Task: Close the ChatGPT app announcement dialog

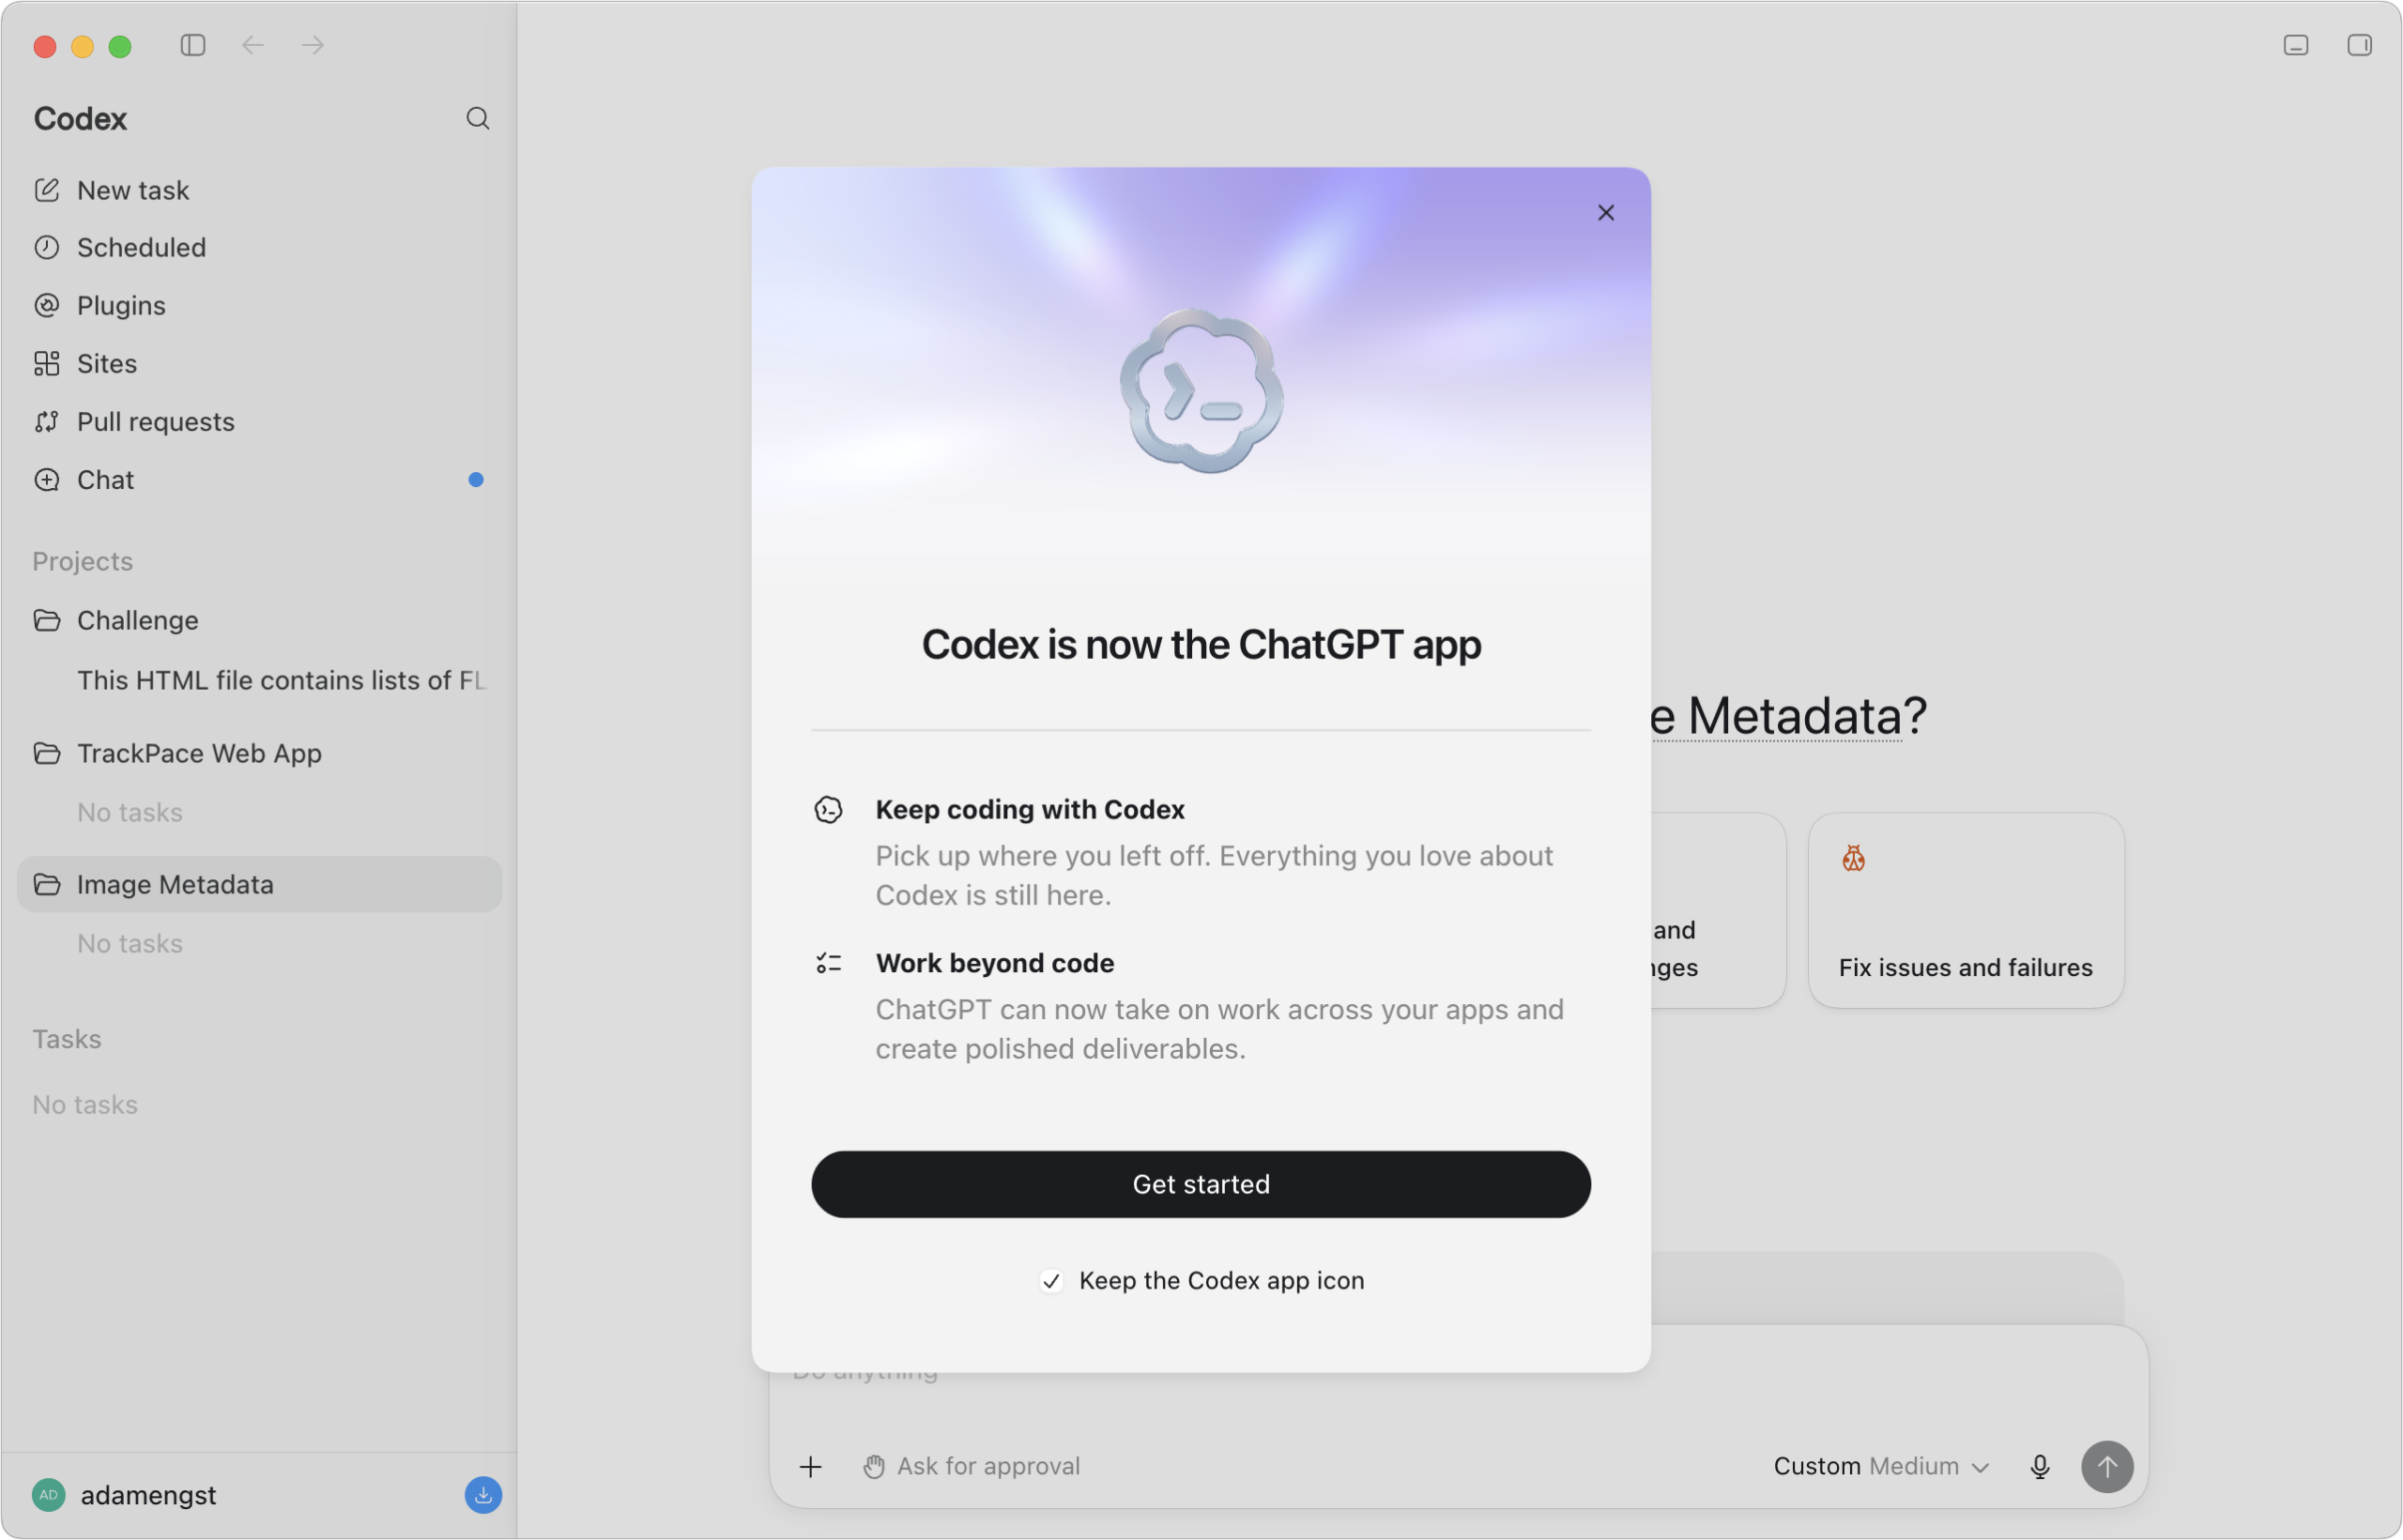Action: pos(1606,213)
